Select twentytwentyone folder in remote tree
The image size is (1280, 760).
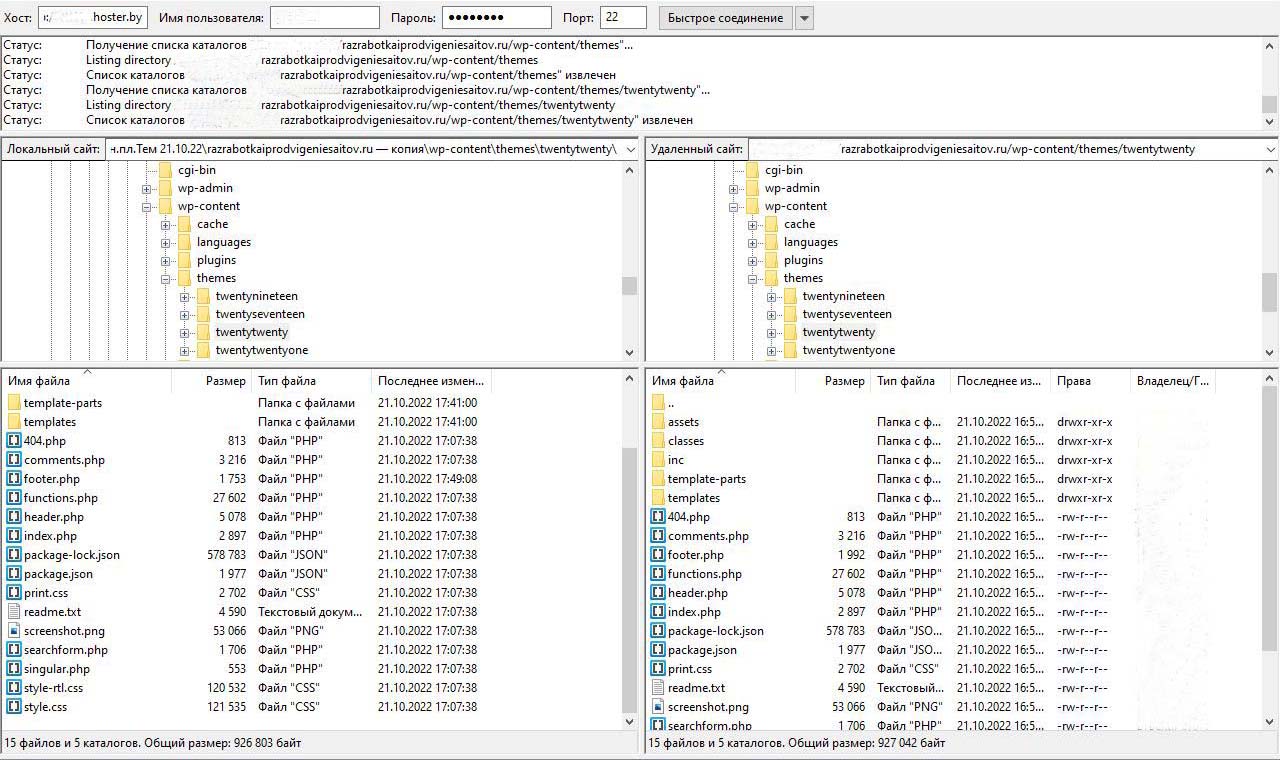click(848, 350)
